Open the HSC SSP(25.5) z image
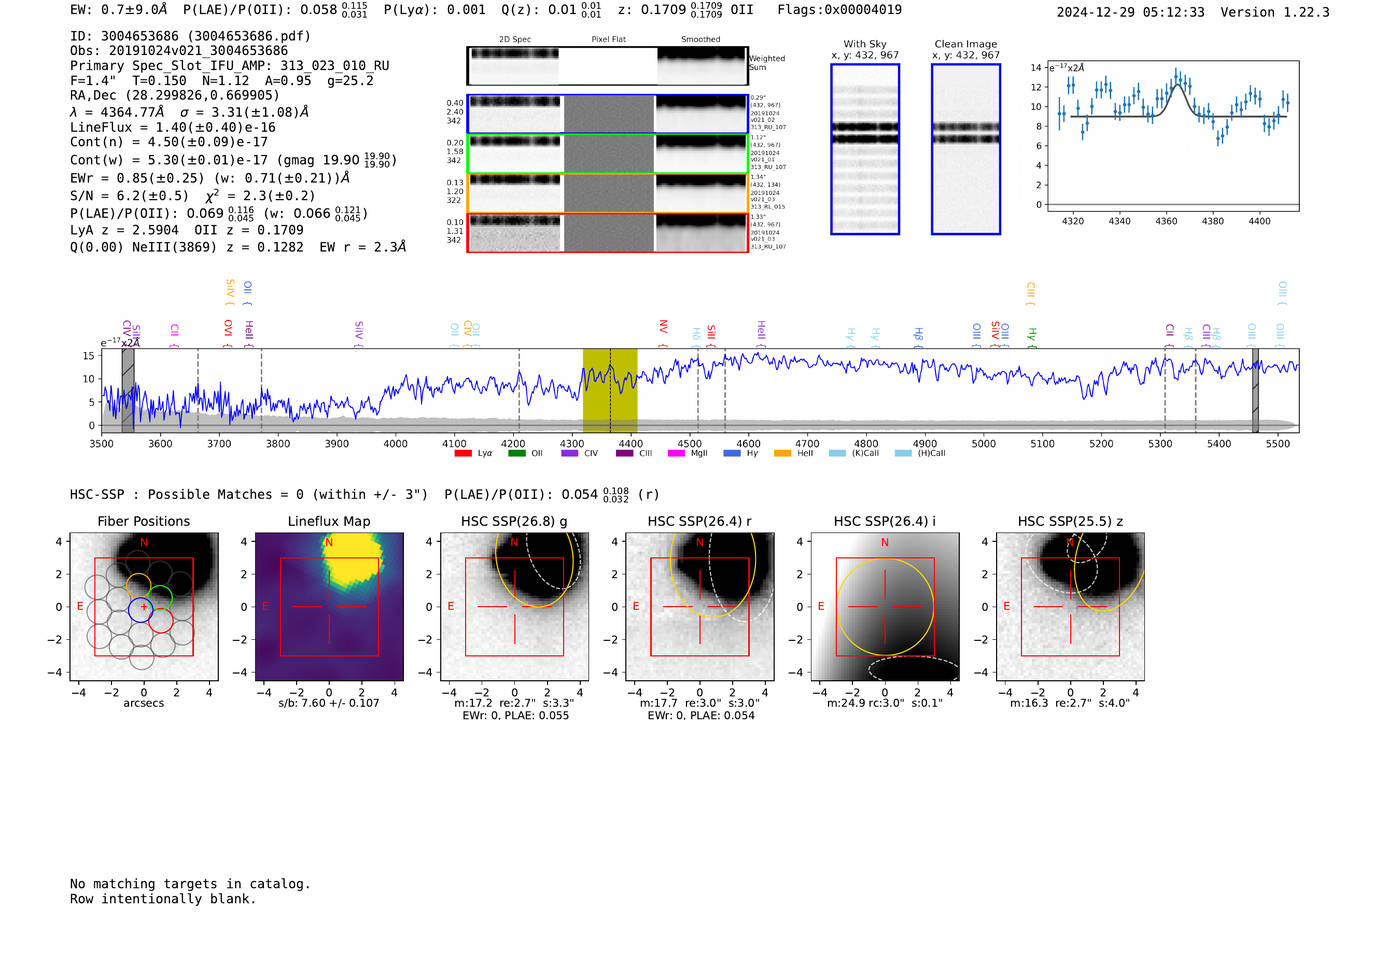 [1070, 607]
